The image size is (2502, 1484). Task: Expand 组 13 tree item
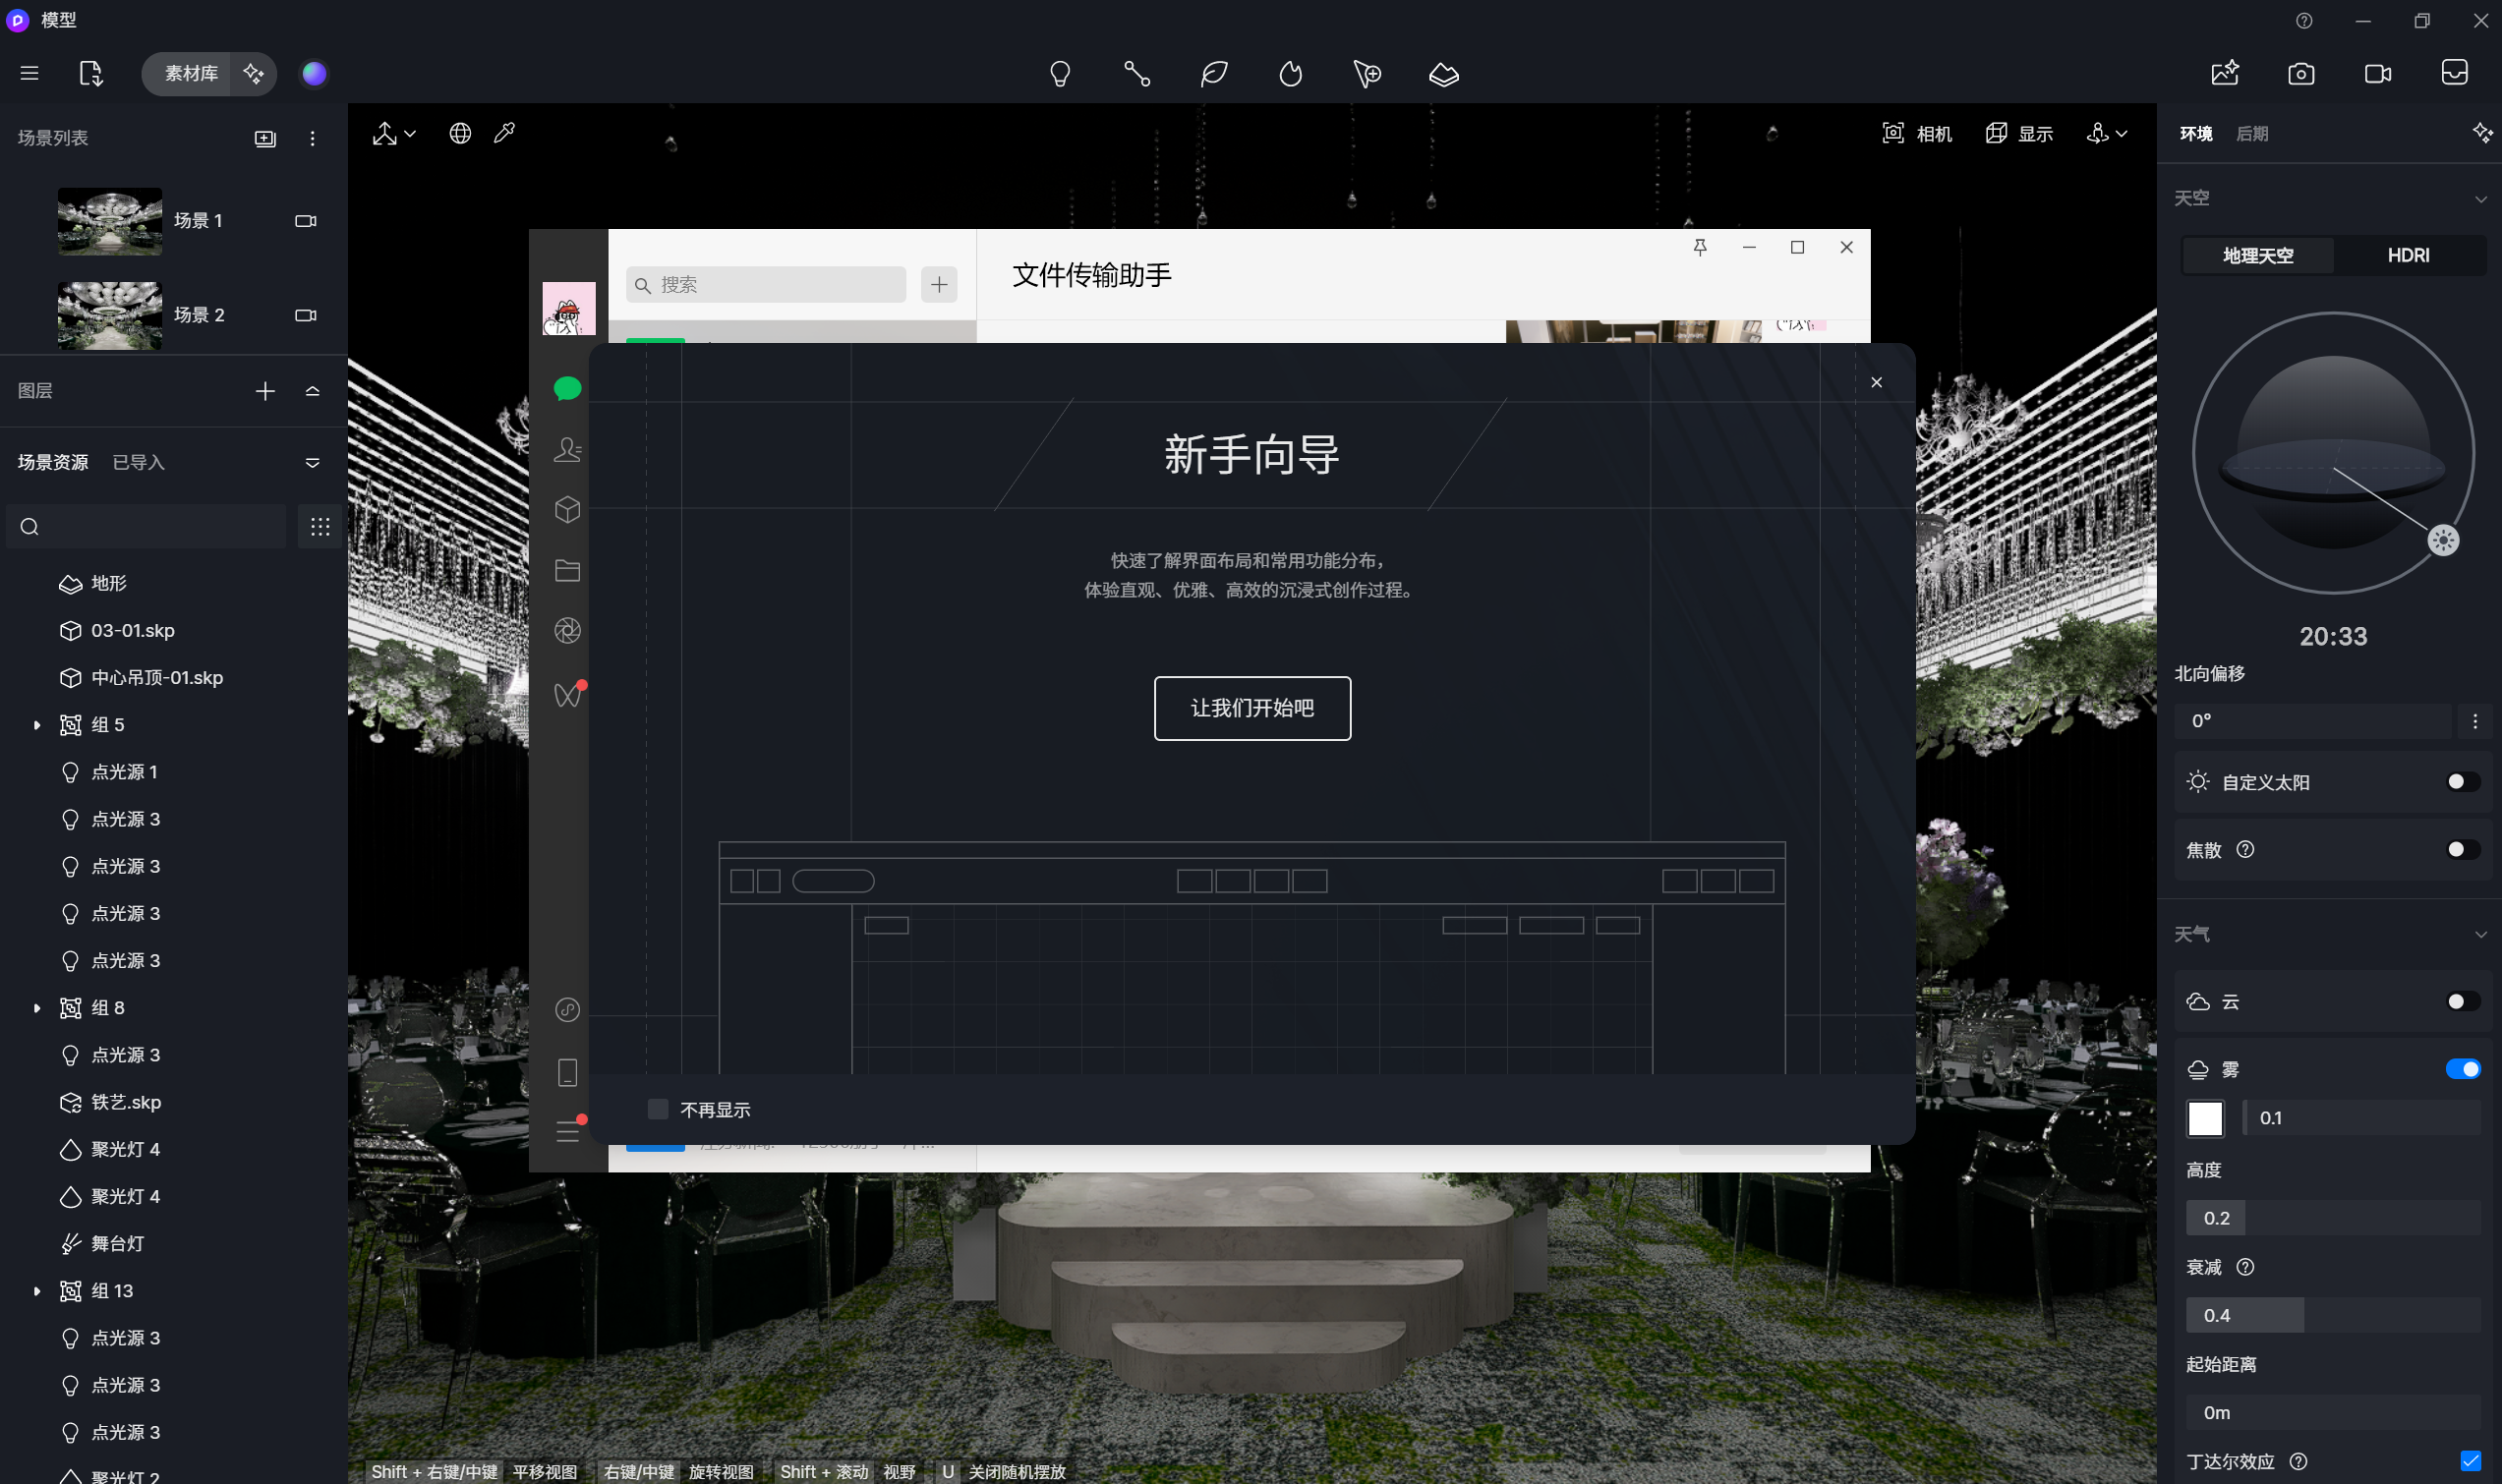click(x=37, y=1291)
